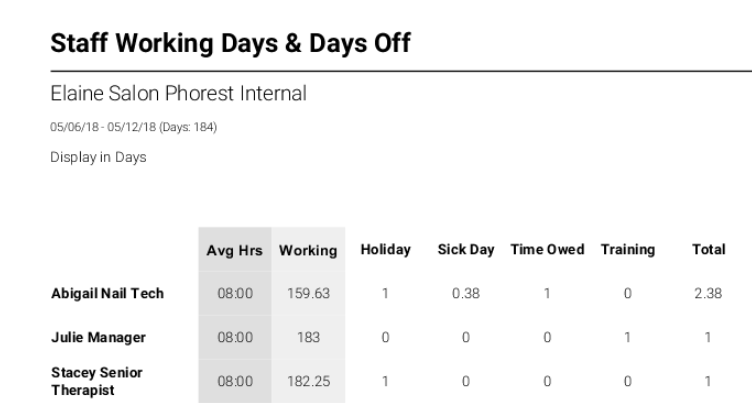752x403 pixels.
Task: Click the Total column header
Action: pos(708,249)
